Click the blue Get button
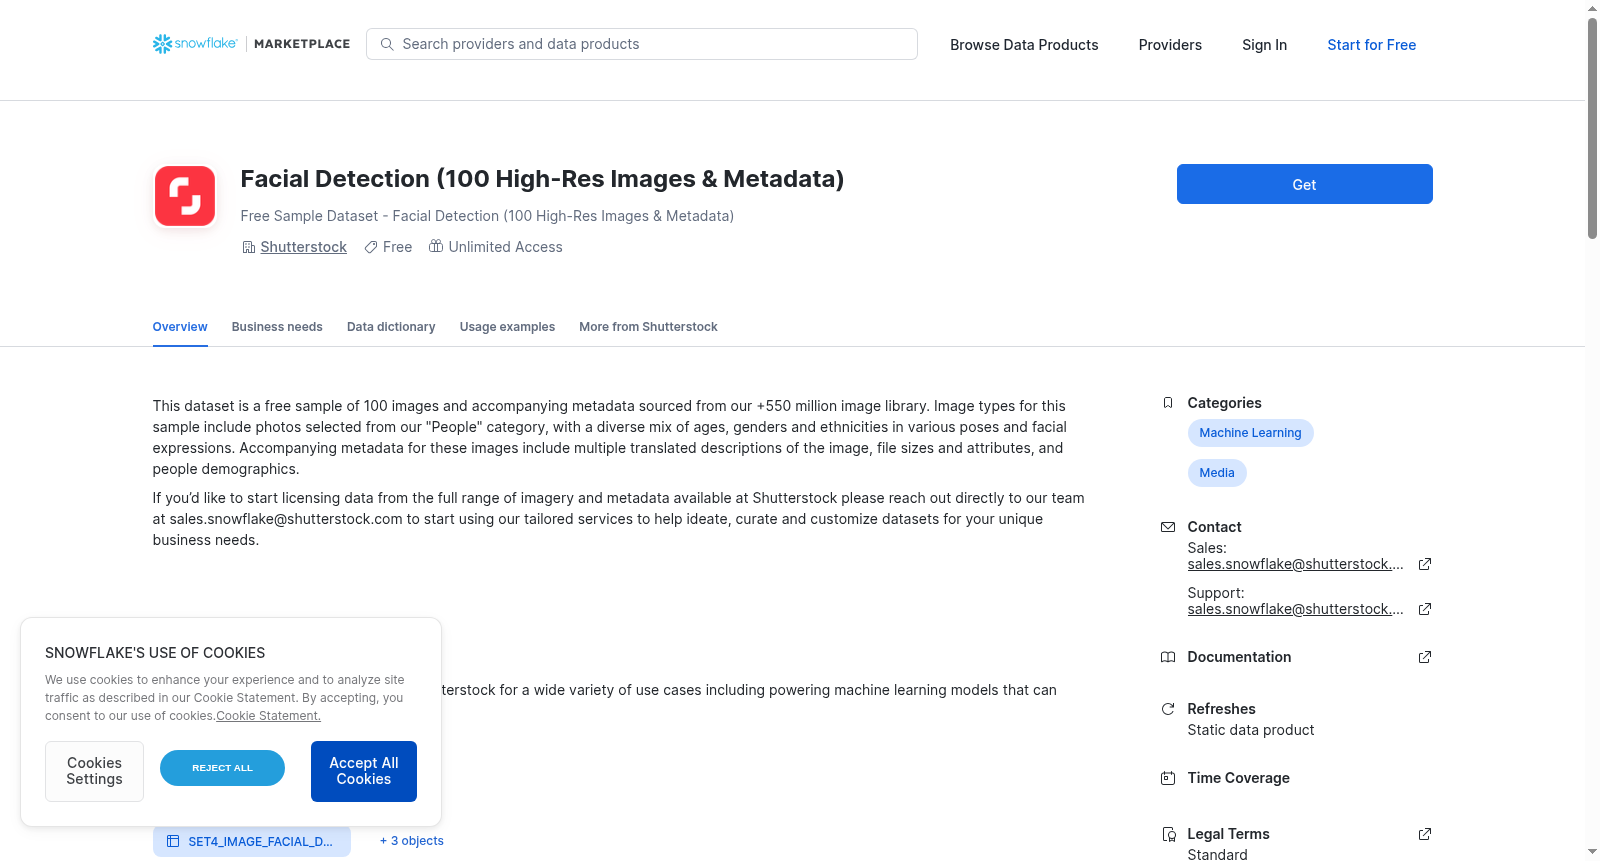This screenshot has height=861, width=1600. coord(1304,184)
